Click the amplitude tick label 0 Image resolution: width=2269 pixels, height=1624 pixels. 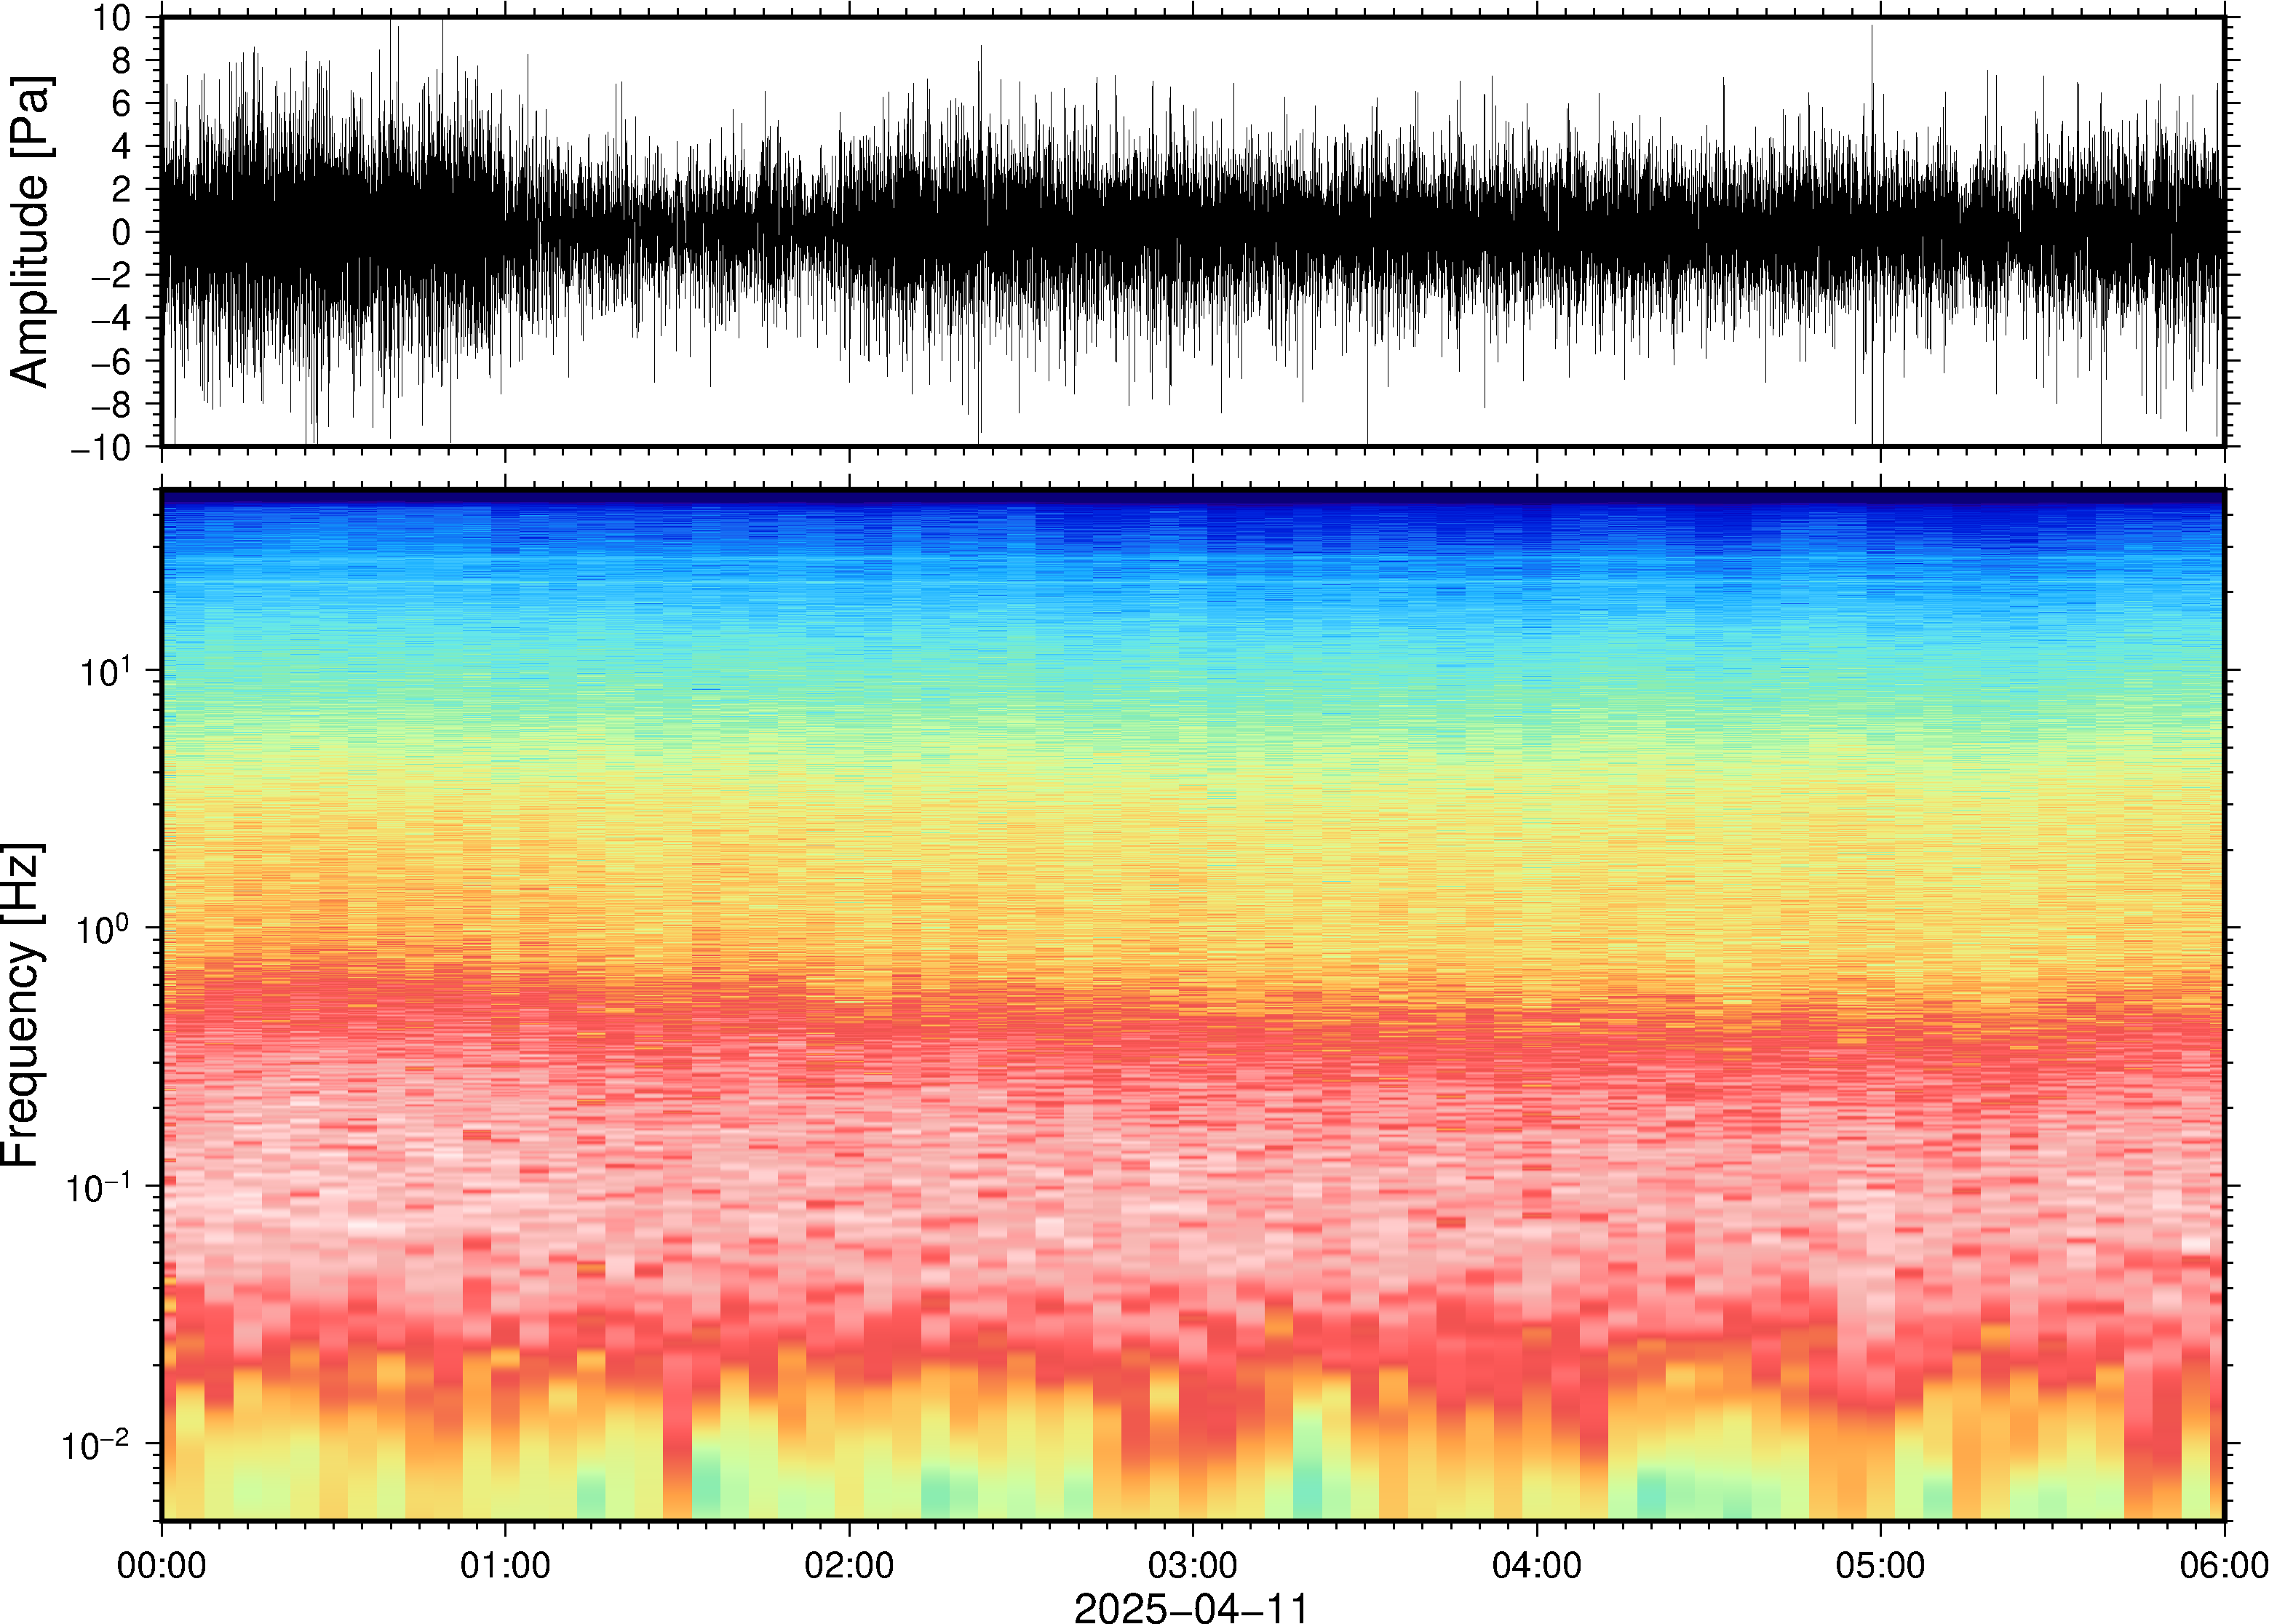point(122,233)
